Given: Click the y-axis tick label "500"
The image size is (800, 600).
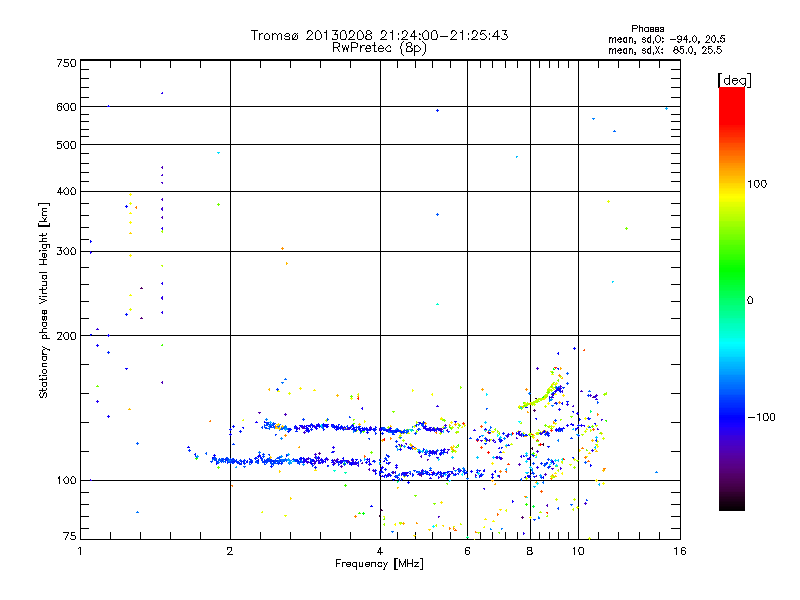Looking at the screenshot, I should pyautogui.click(x=66, y=145).
